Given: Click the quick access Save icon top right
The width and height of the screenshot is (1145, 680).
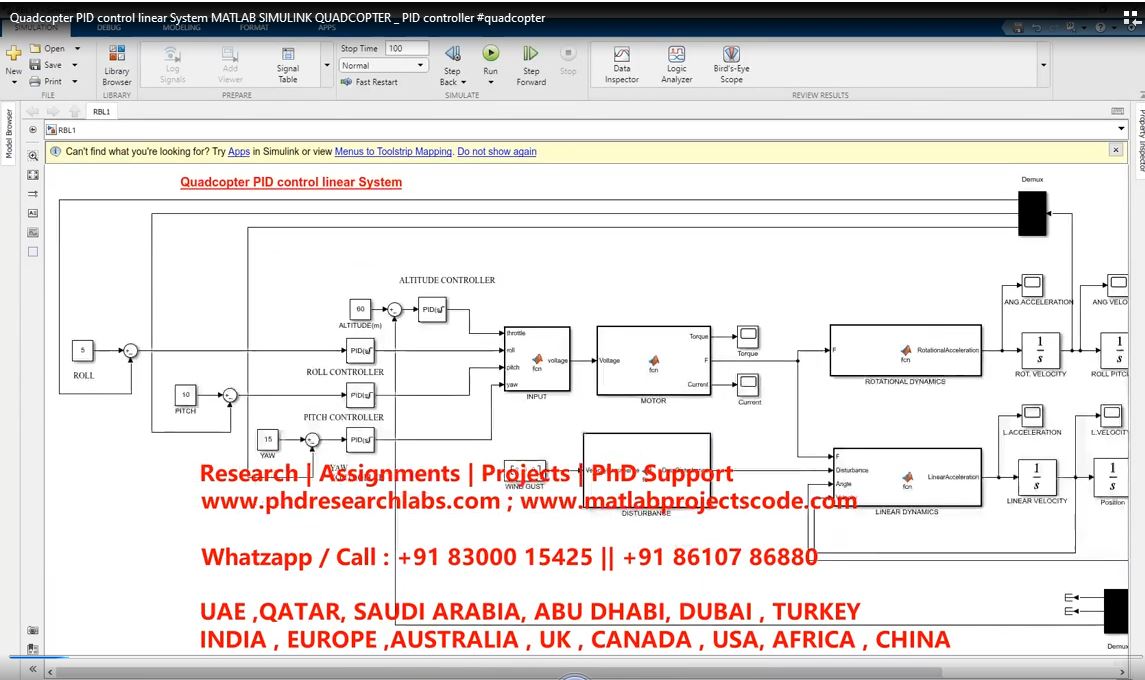Looking at the screenshot, I should point(1018,28).
